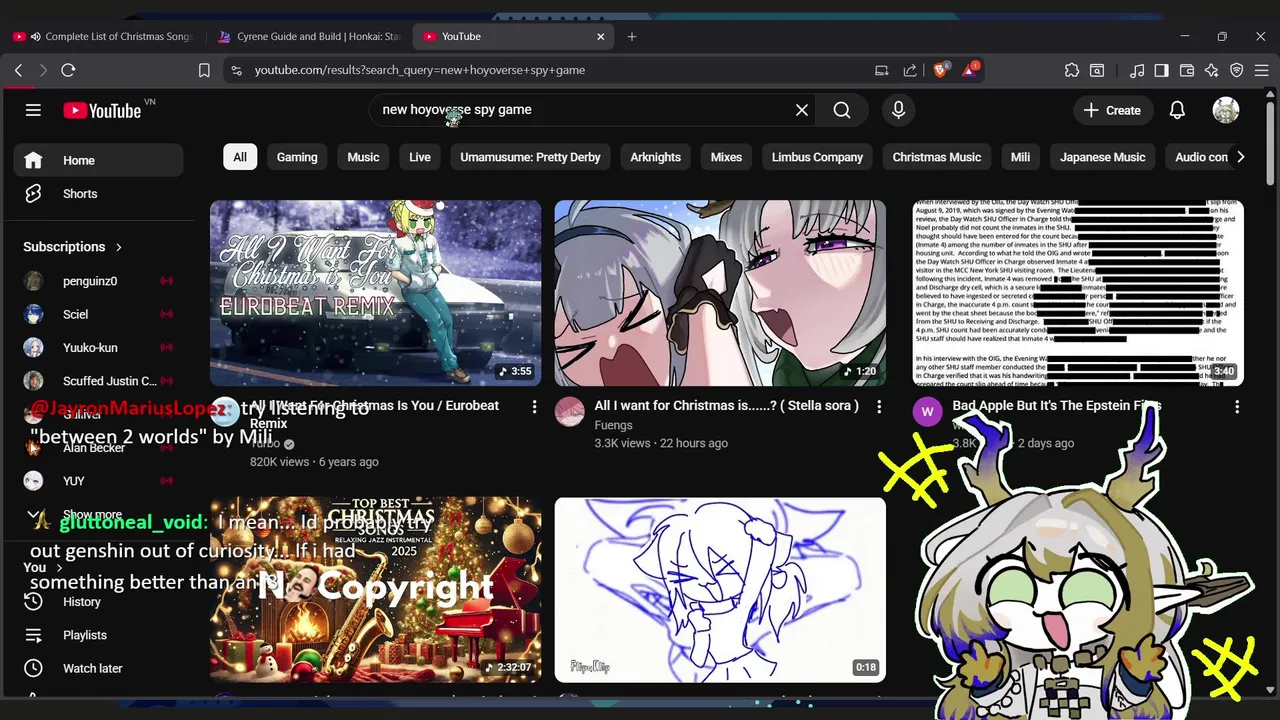Click the share page icon
1280x720 pixels.
click(910, 70)
